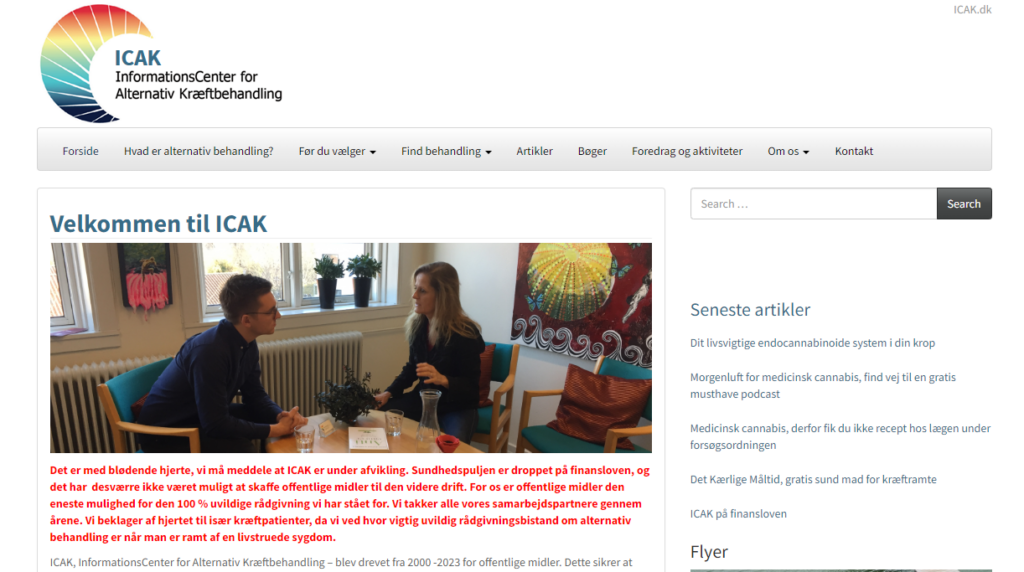Go to the Artikler page
The height and width of the screenshot is (572, 1024).
coord(534,151)
